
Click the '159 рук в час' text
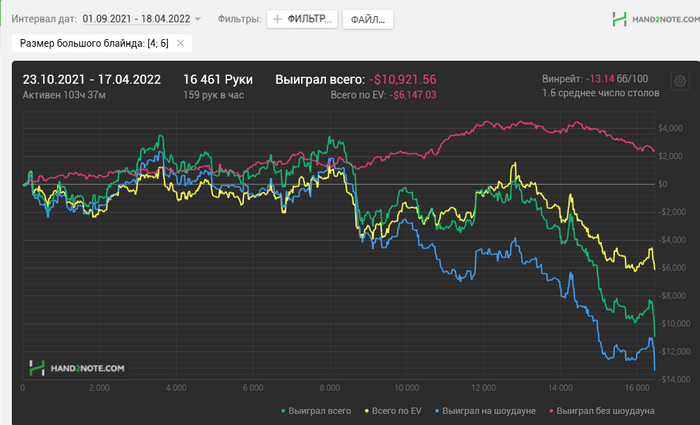pos(213,95)
